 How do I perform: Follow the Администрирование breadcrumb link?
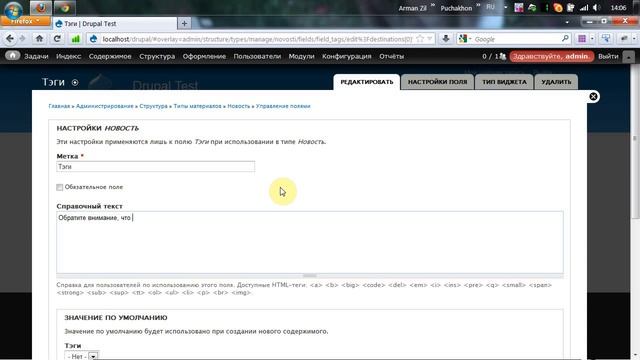click(104, 106)
